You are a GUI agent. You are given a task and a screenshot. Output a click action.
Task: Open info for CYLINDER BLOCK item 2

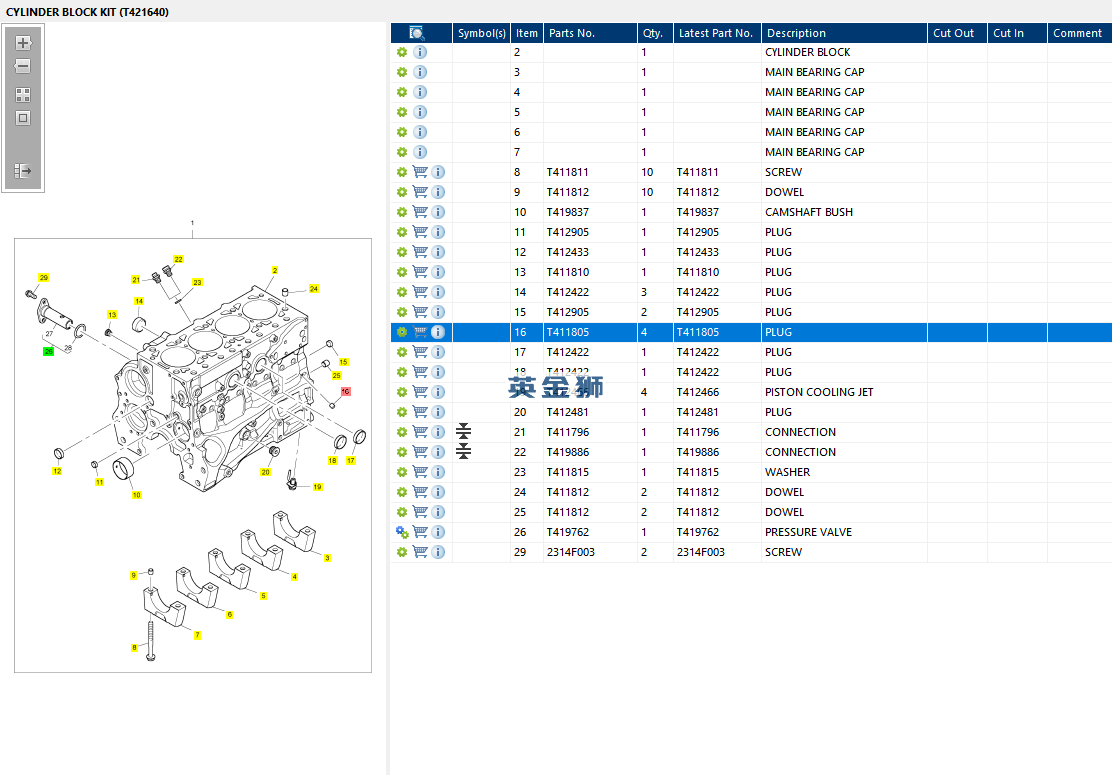click(x=420, y=52)
